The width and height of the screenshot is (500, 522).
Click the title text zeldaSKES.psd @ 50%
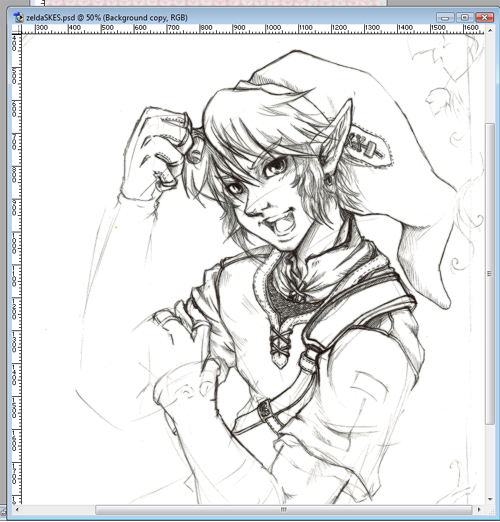coord(64,17)
